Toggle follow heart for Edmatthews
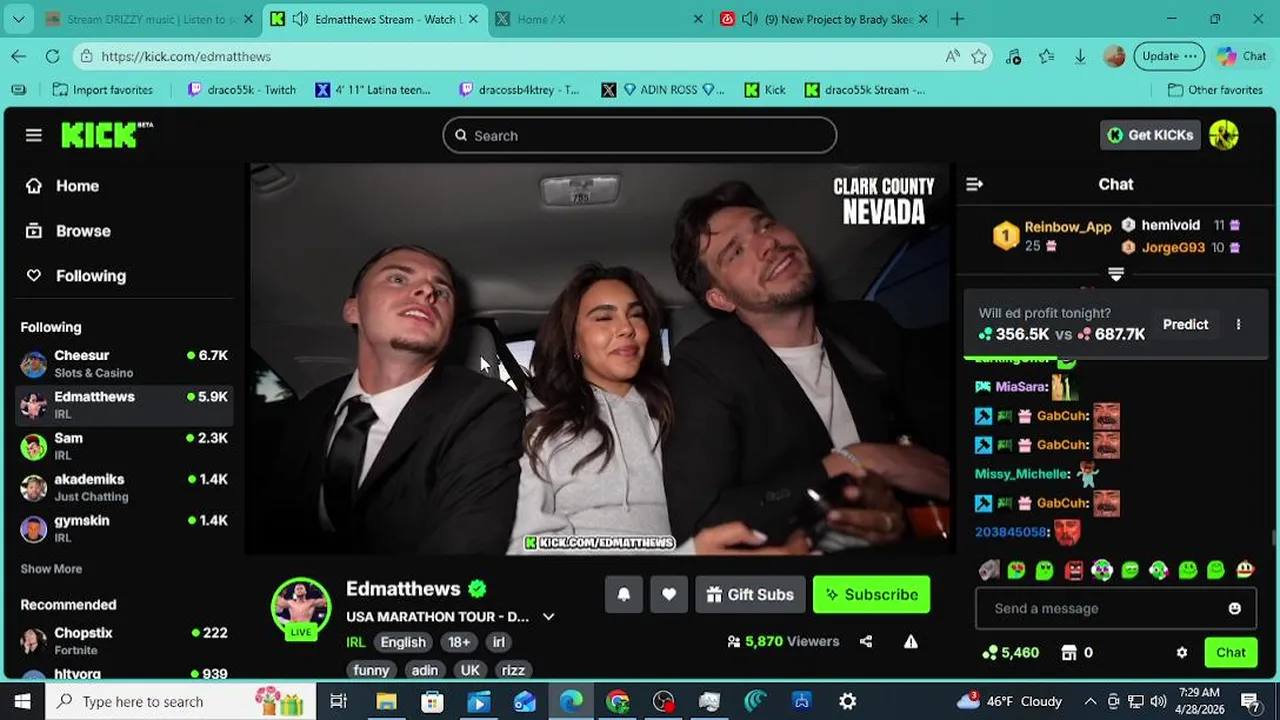The image size is (1280, 720). pos(669,594)
